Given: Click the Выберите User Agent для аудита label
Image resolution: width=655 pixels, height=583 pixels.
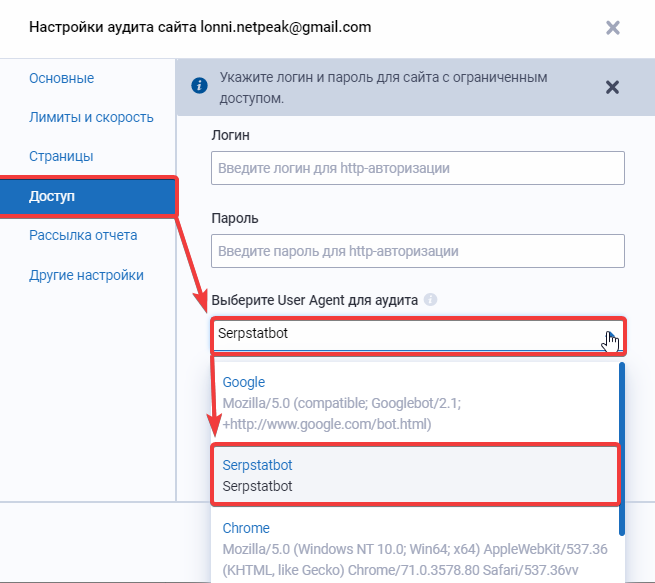Looking at the screenshot, I should pyautogui.click(x=315, y=300).
